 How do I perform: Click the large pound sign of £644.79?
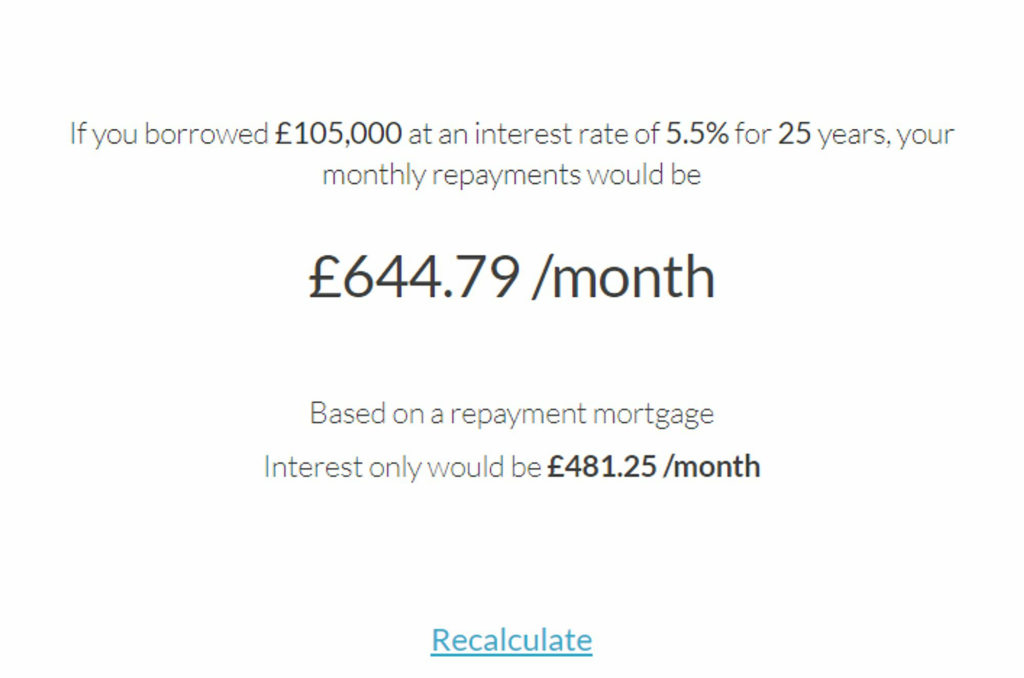[x=325, y=277]
